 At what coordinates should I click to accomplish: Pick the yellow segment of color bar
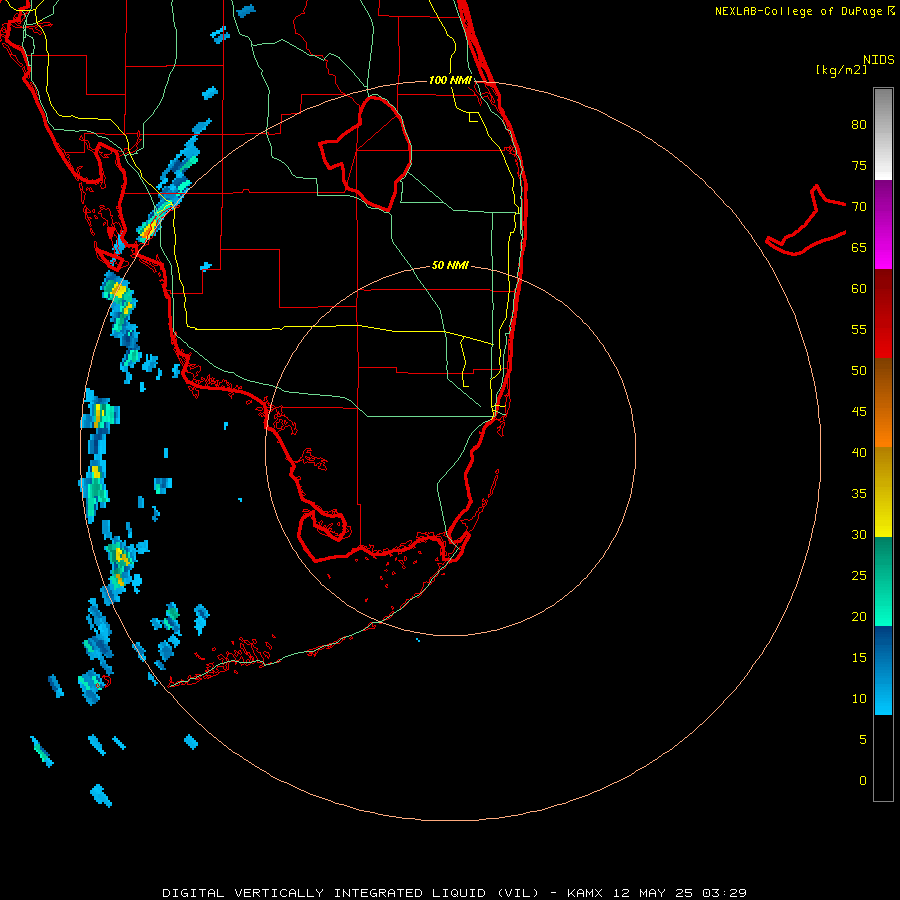click(883, 492)
